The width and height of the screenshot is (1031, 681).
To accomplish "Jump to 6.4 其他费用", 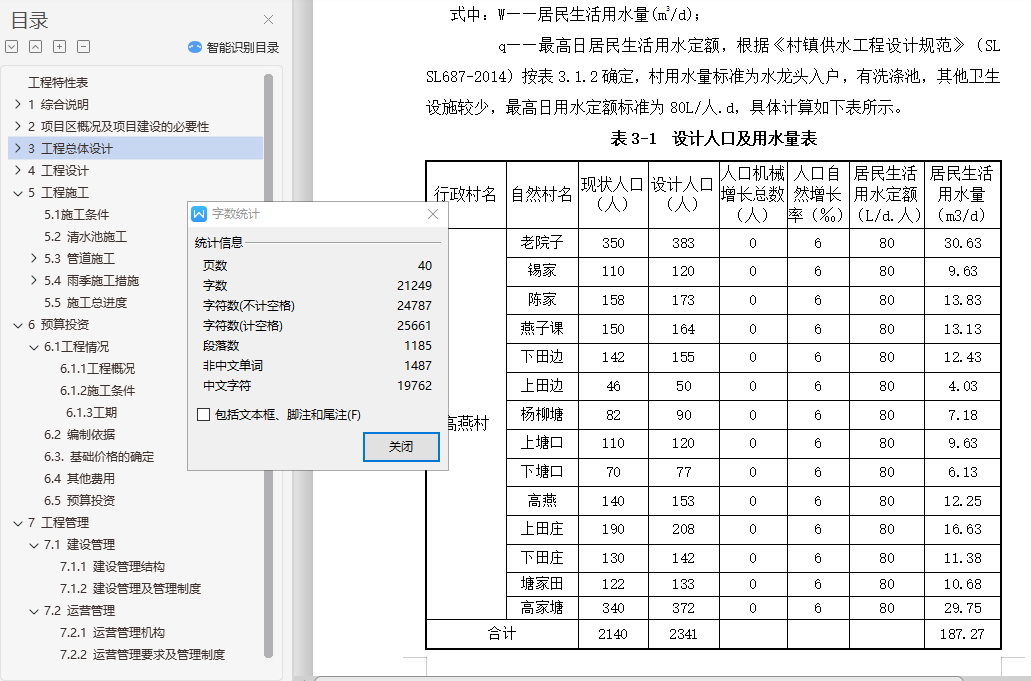I will point(80,479).
